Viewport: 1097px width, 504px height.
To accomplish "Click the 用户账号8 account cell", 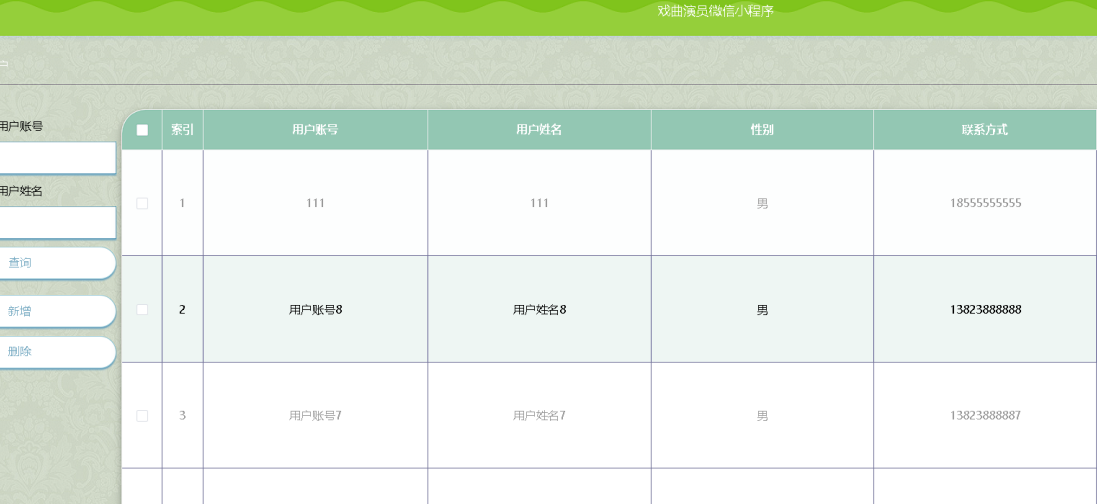I will 316,309.
